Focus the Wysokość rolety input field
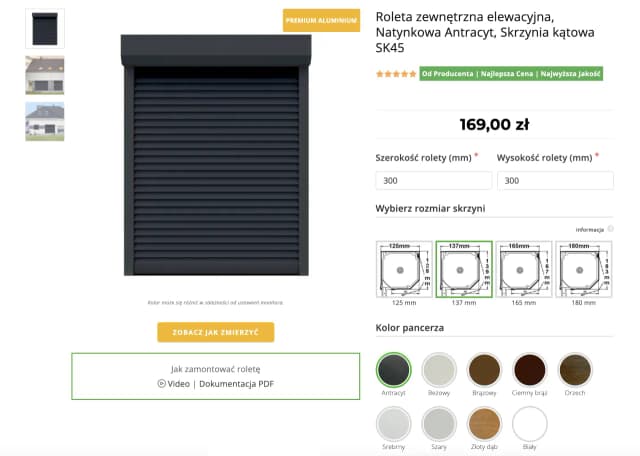This screenshot has width=640, height=456. [555, 181]
